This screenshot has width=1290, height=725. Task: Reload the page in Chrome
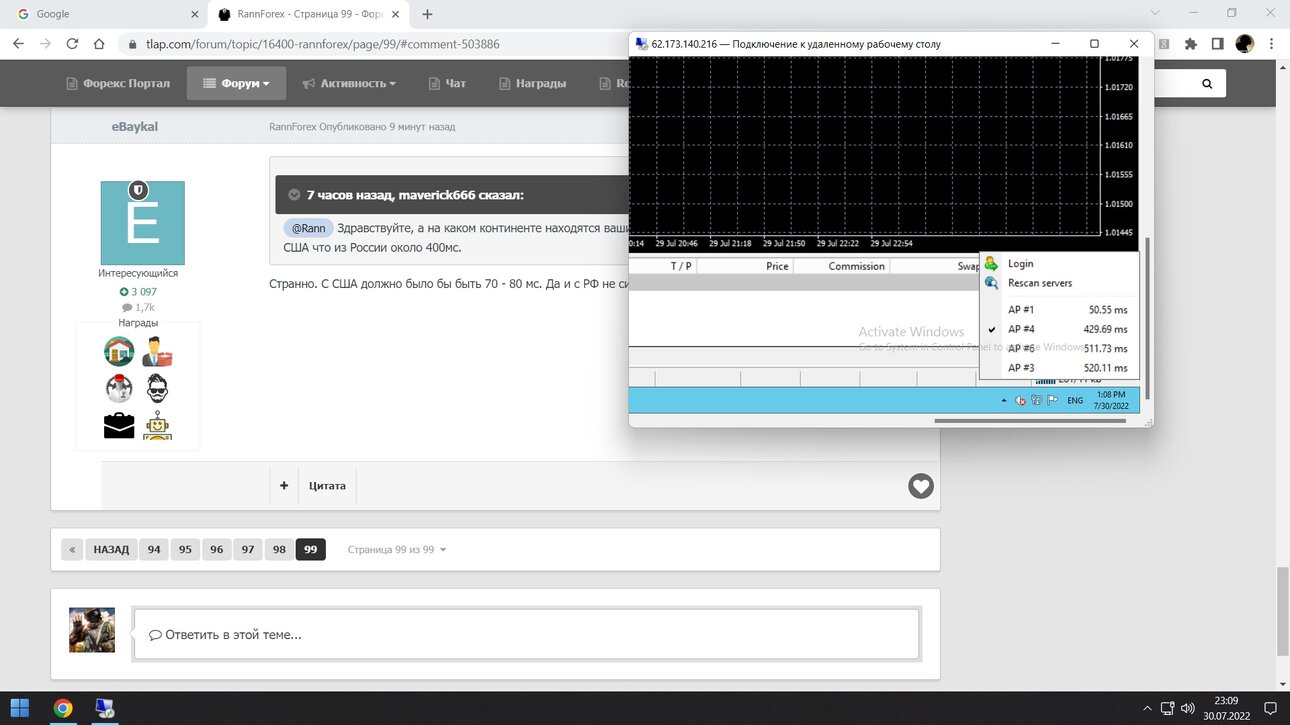point(72,44)
